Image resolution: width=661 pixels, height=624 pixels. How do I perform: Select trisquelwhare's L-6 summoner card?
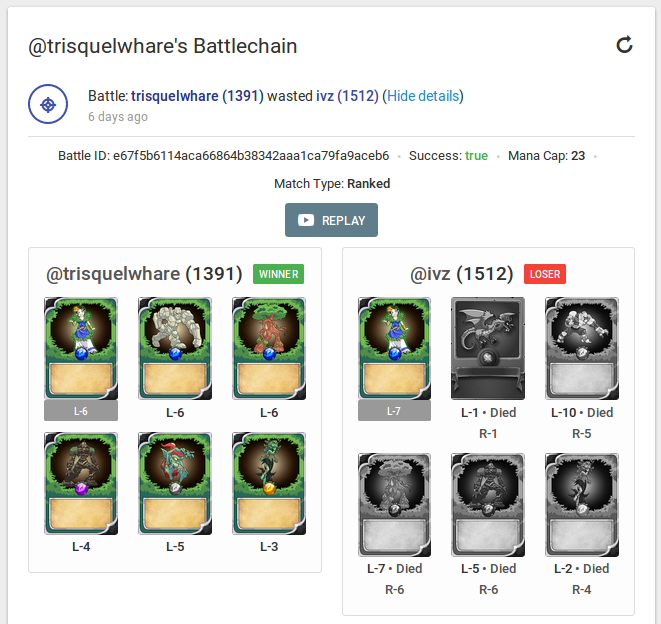[x=81, y=349]
